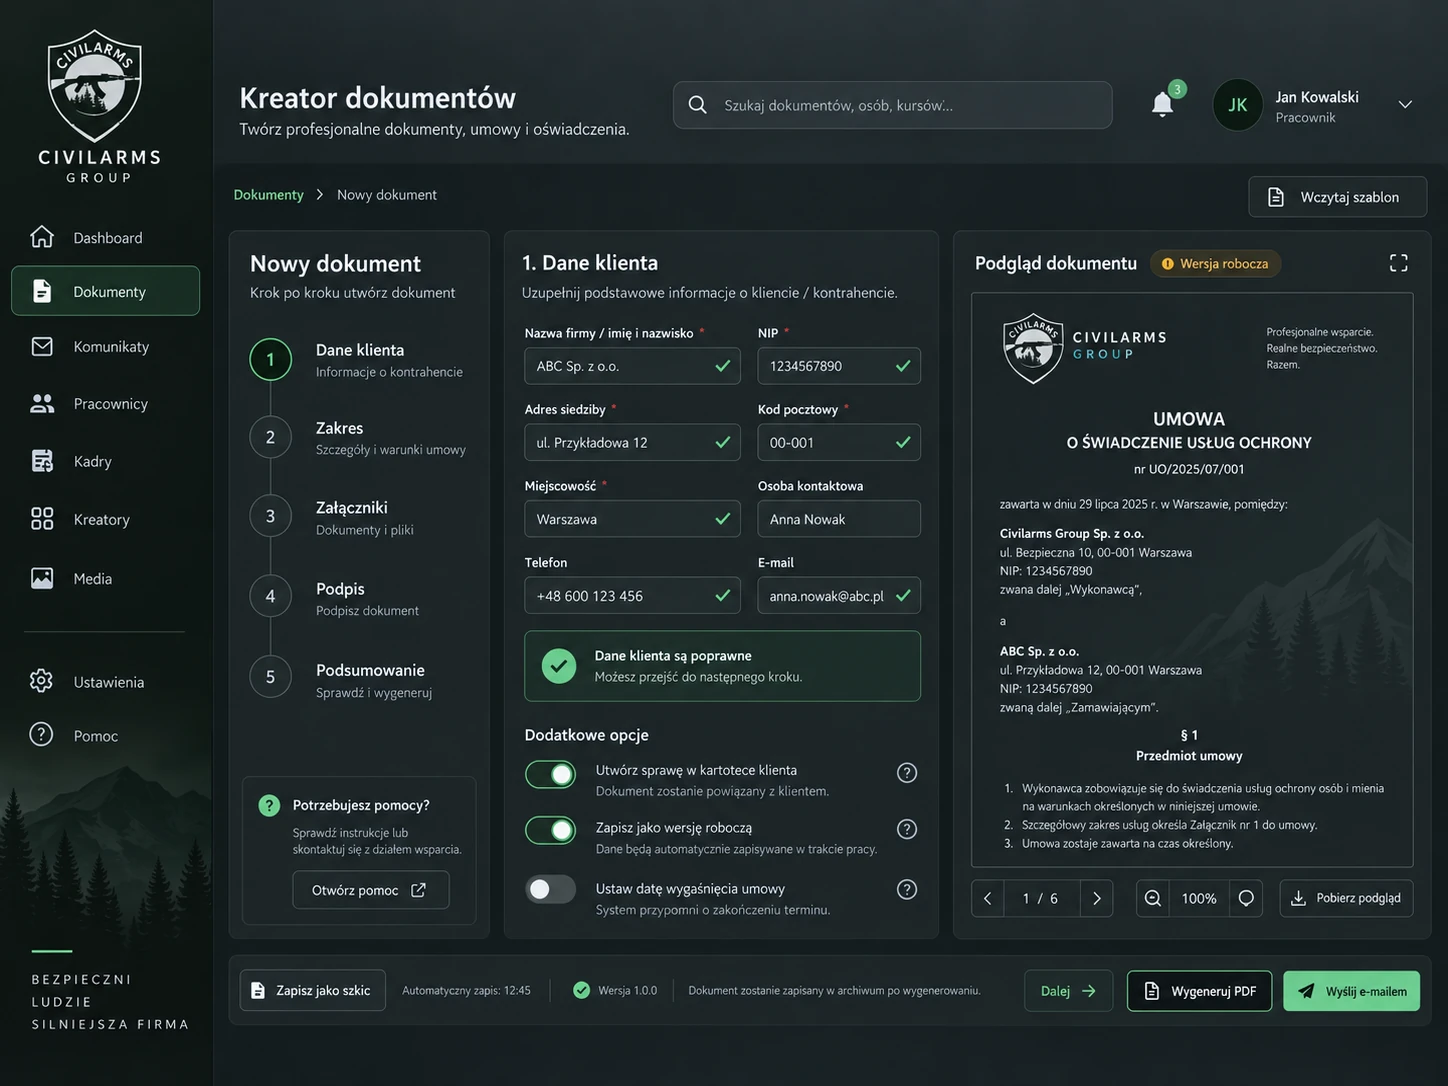Click the notification bell icon

(x=1162, y=104)
